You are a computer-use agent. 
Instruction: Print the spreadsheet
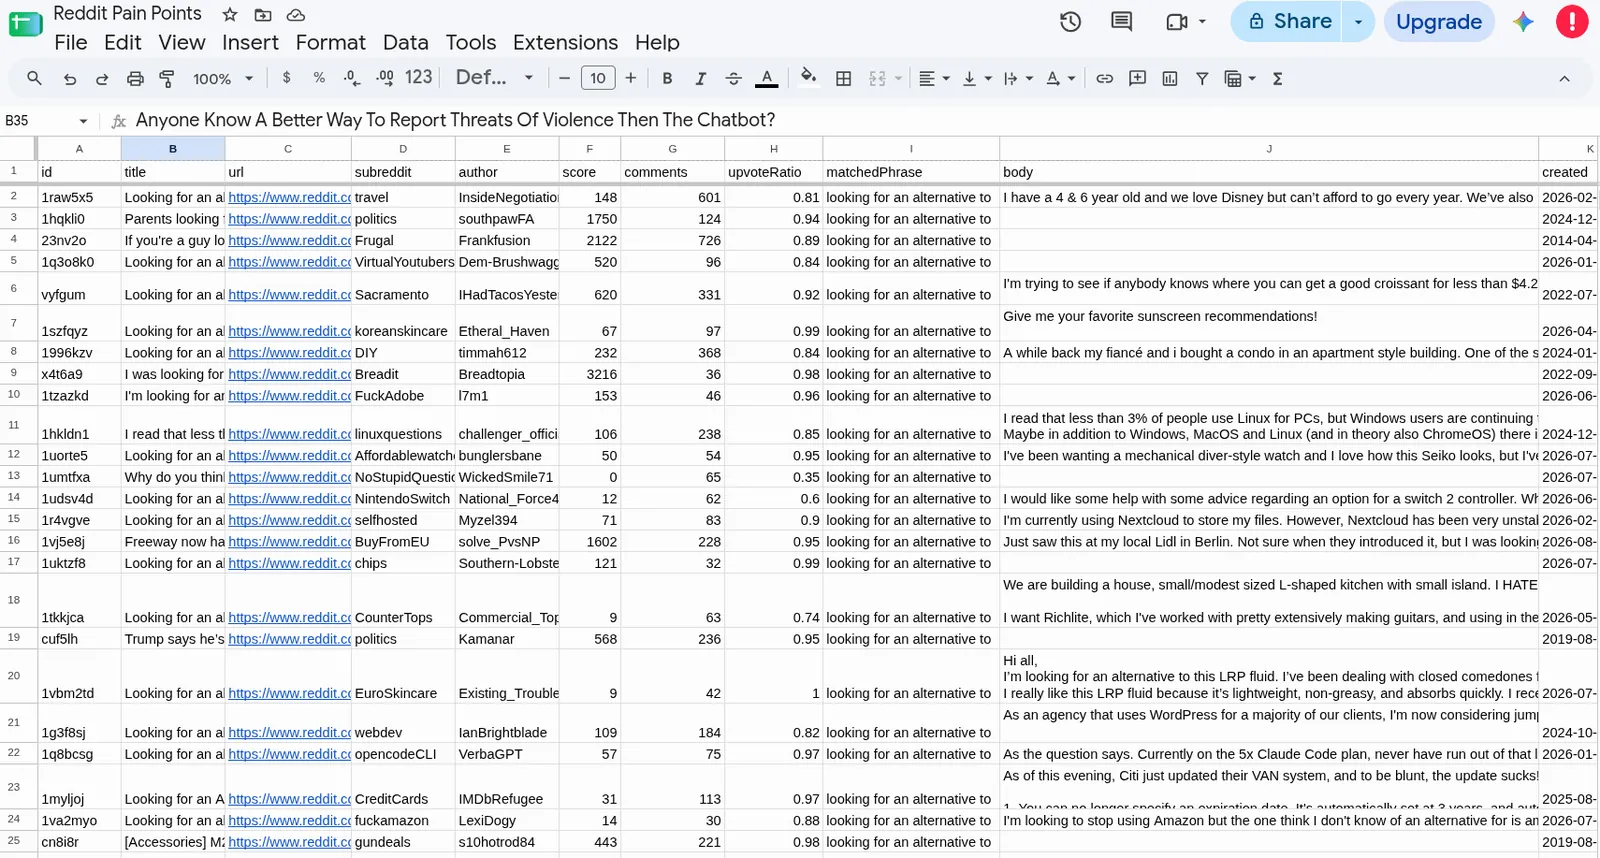click(135, 78)
